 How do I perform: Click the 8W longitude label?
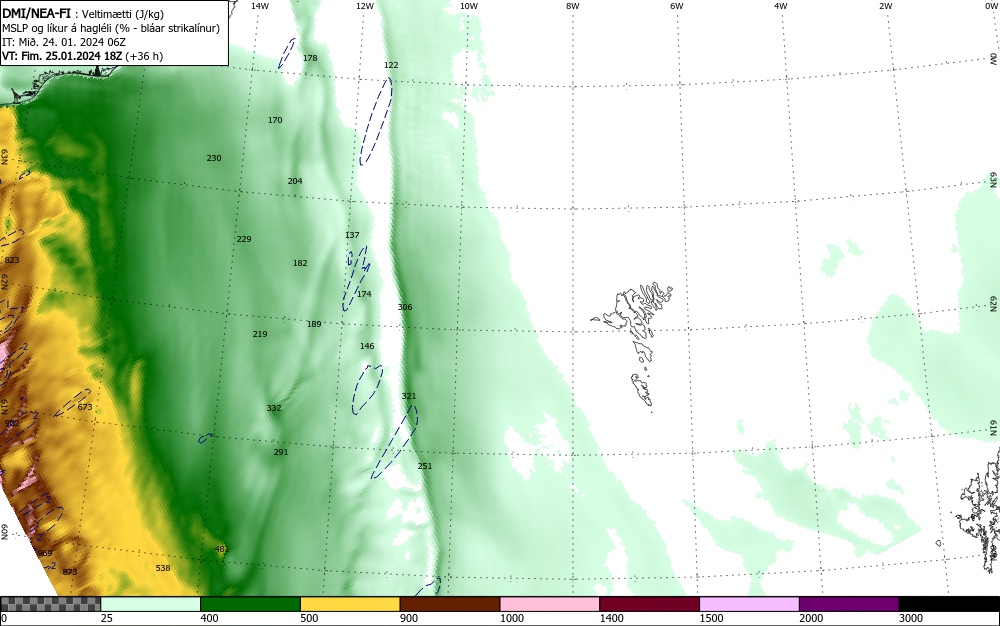pos(573,6)
